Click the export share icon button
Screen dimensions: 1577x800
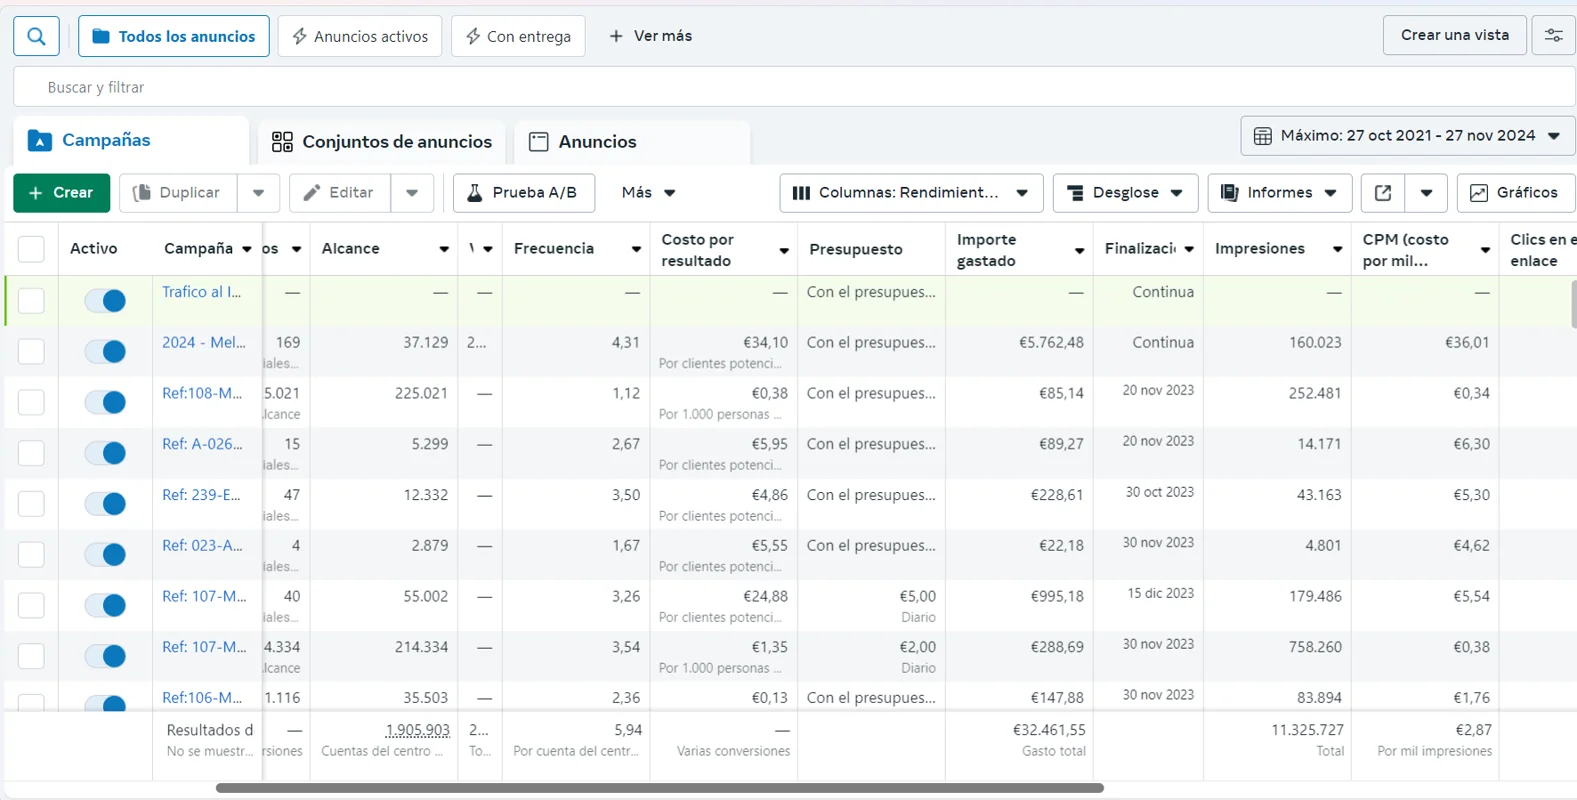(1383, 193)
